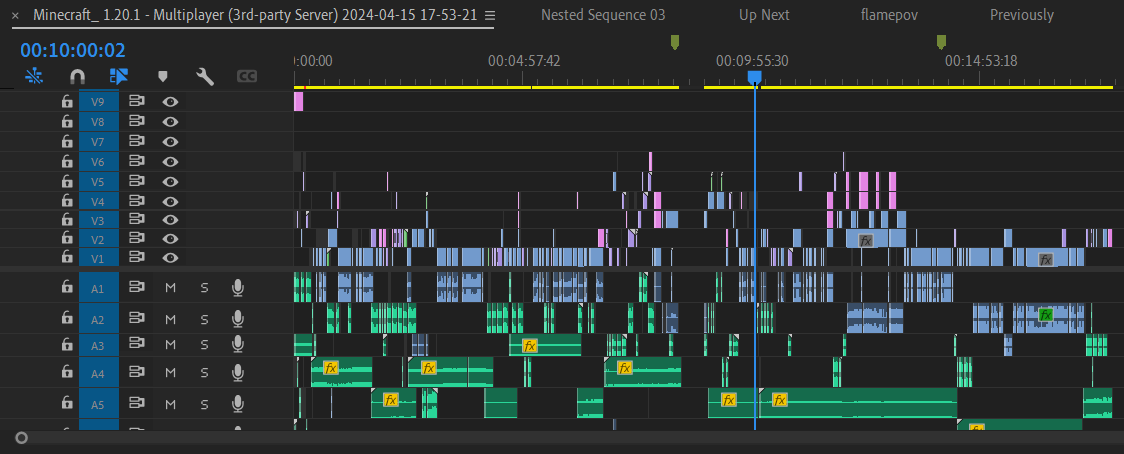Screen dimensions: 1124x454
Task: Click gray fx badge on V1 clip
Action: coord(1046,260)
